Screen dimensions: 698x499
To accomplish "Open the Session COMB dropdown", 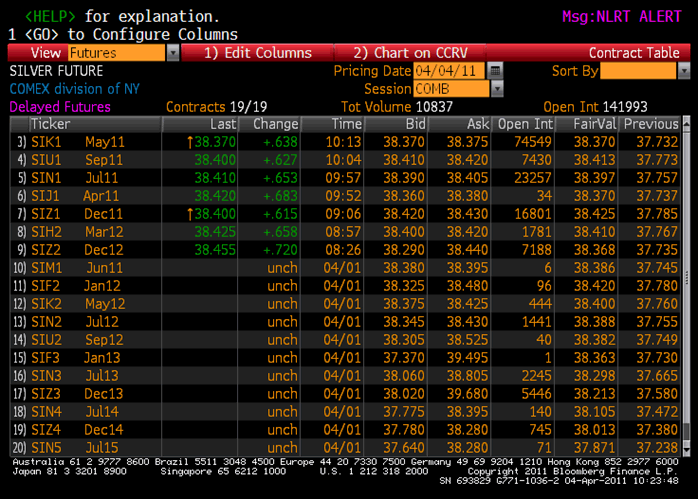I will pos(496,89).
